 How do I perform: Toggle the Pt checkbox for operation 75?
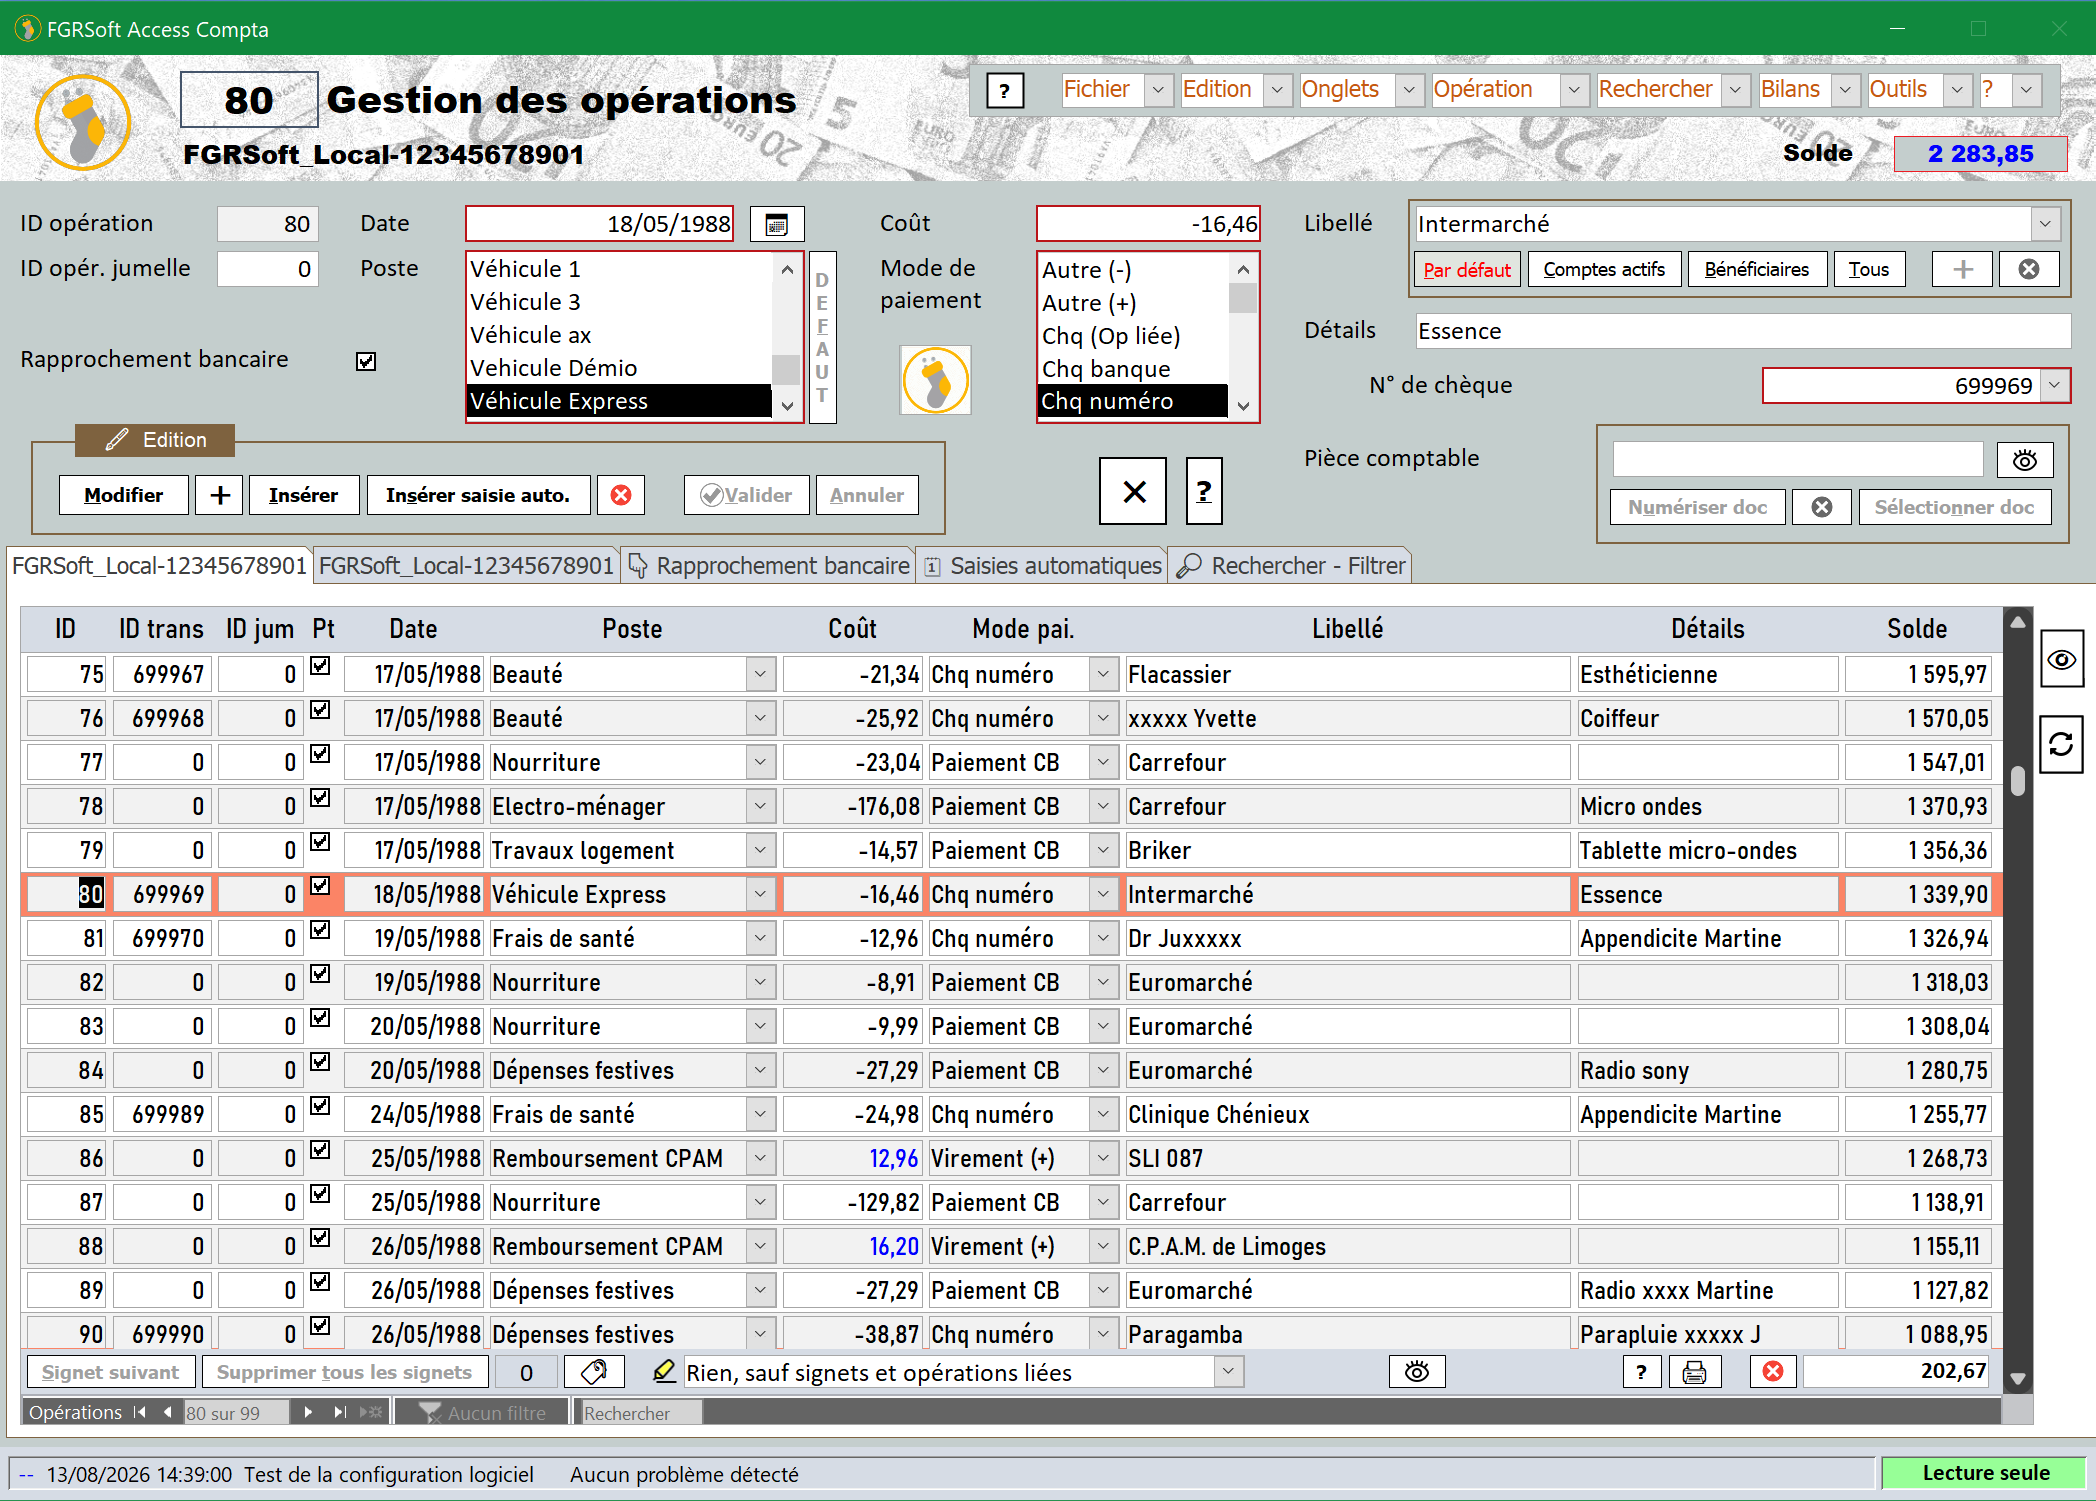point(320,666)
